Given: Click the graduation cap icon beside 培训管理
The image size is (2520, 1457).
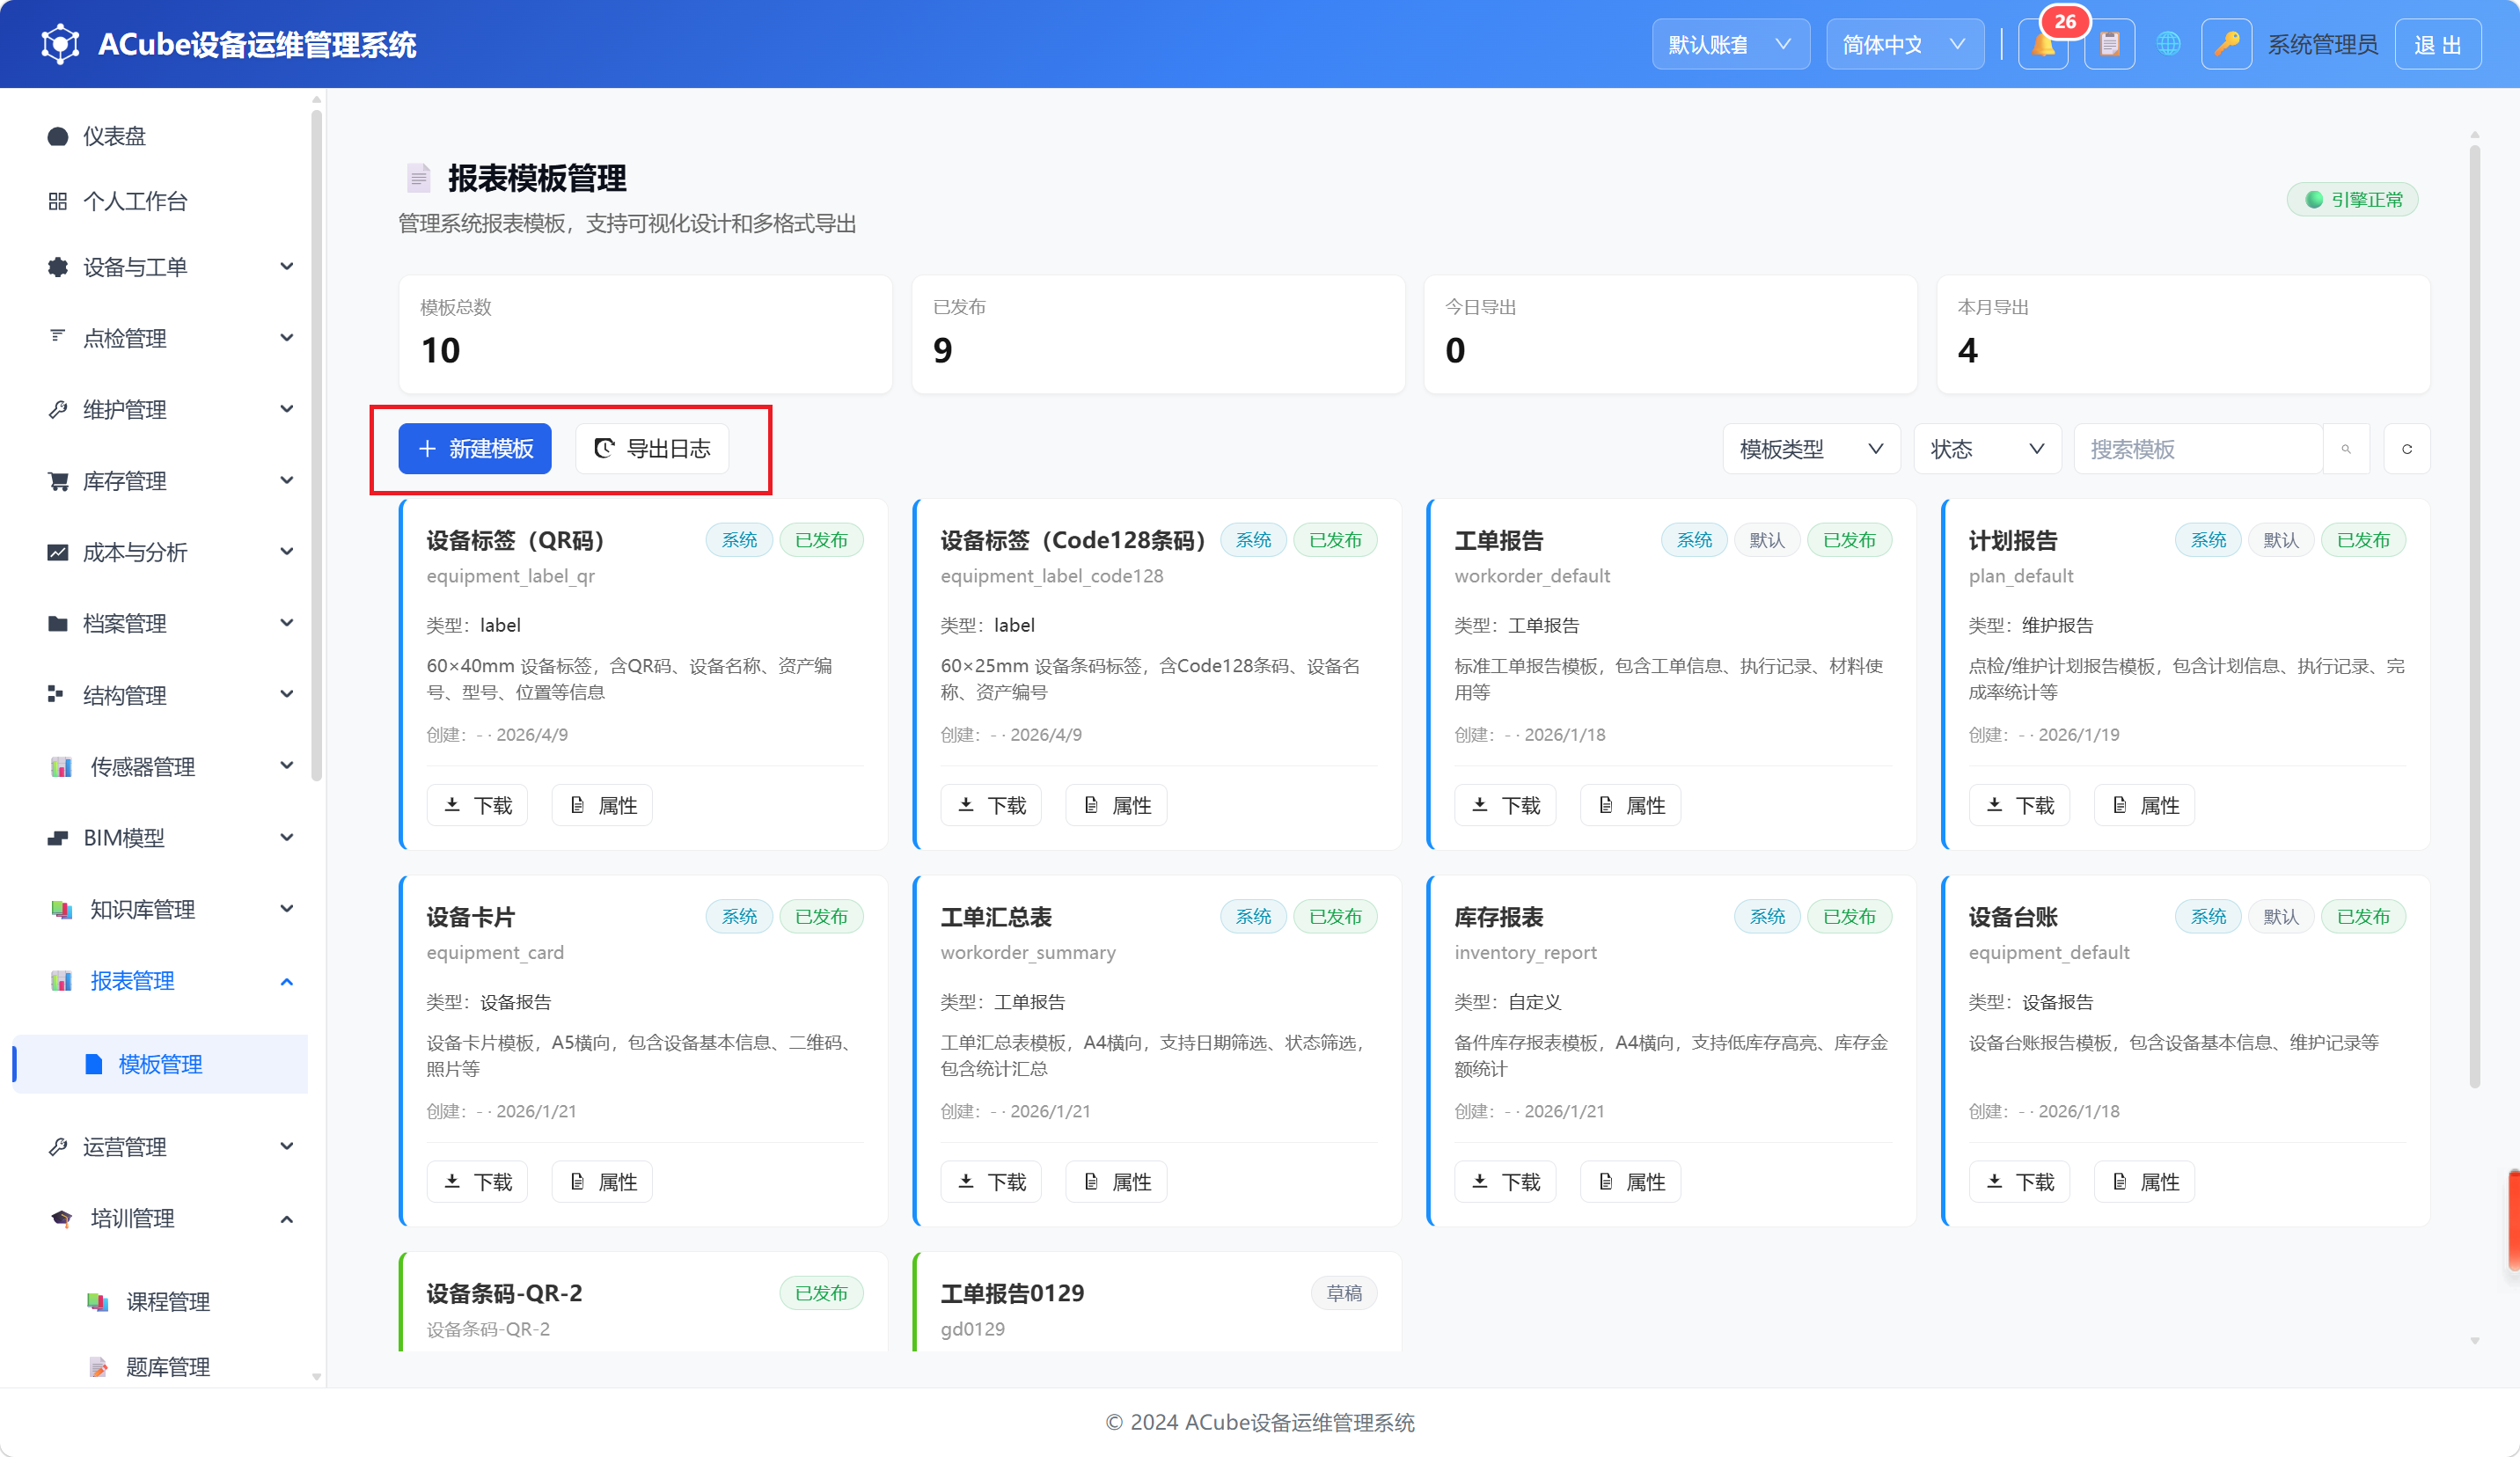Looking at the screenshot, I should (61, 1219).
